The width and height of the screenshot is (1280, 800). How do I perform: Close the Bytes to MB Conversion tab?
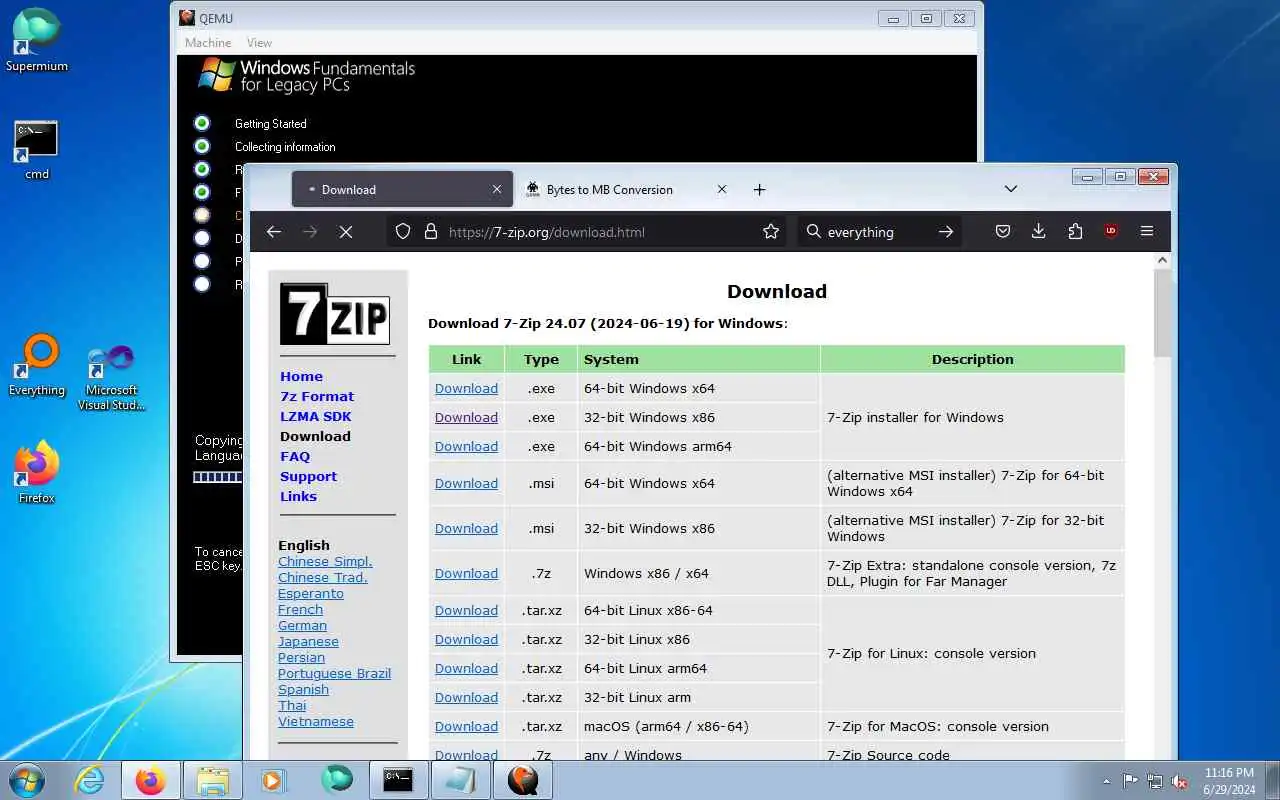(x=723, y=189)
